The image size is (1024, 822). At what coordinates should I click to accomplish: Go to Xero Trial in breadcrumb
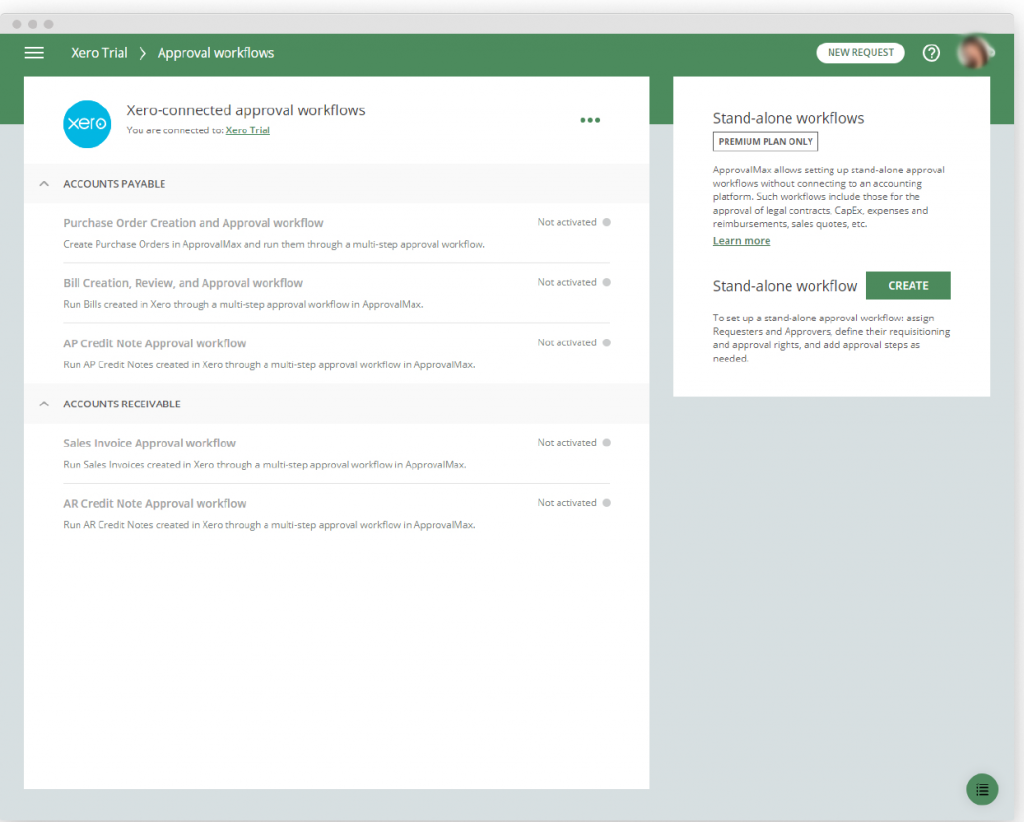(99, 53)
